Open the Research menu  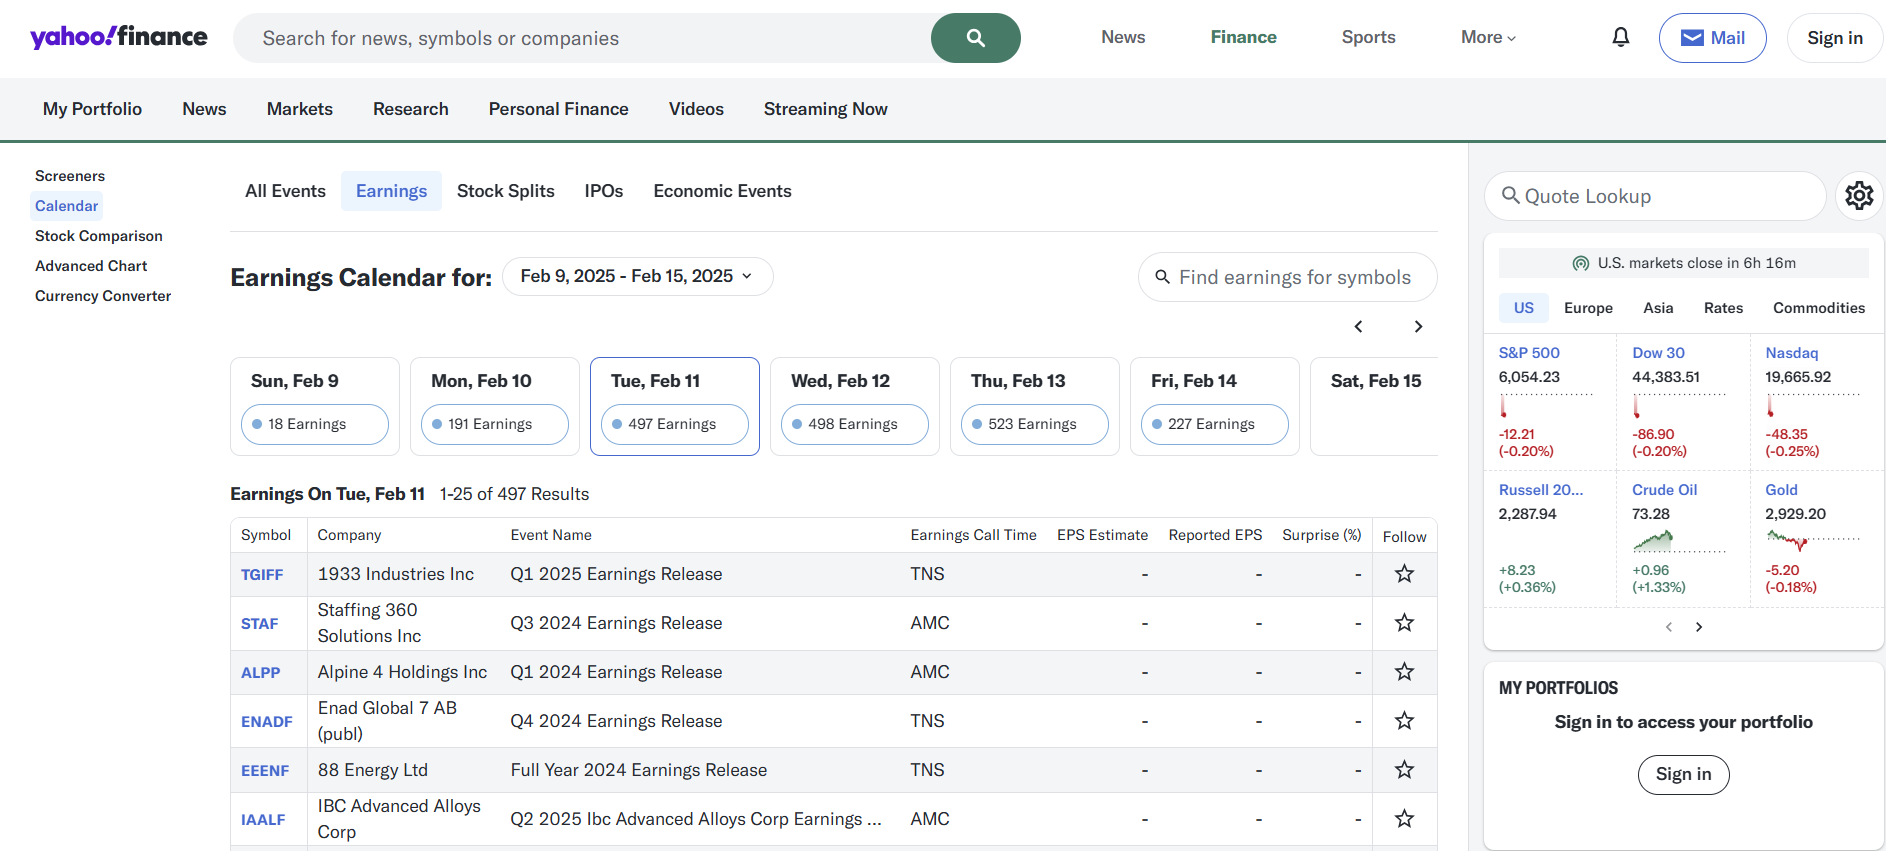click(x=410, y=109)
